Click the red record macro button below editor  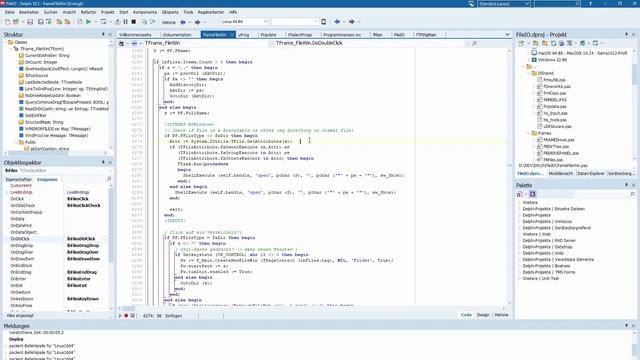[126, 316]
